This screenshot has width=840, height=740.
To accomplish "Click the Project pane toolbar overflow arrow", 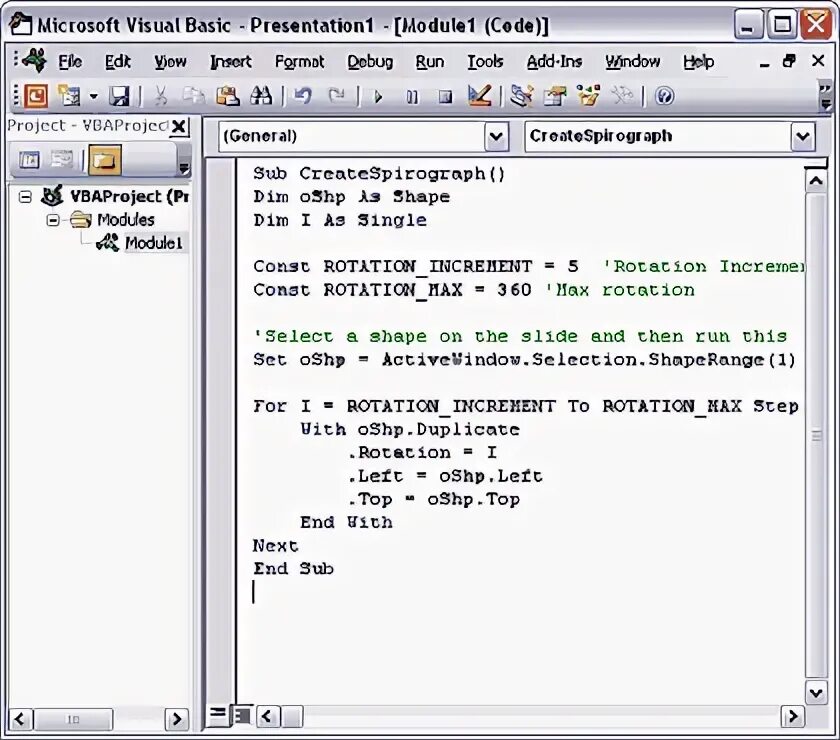I will coord(184,168).
